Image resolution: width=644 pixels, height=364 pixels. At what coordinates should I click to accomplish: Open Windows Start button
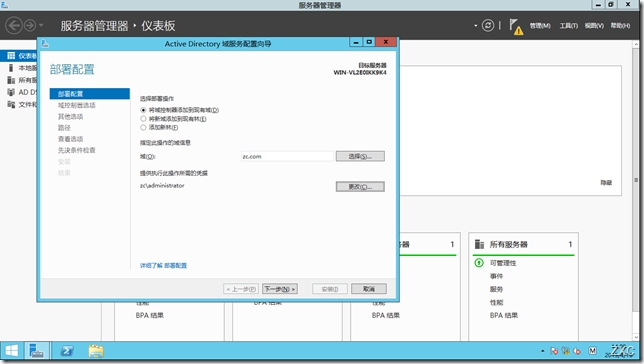pos(12,351)
